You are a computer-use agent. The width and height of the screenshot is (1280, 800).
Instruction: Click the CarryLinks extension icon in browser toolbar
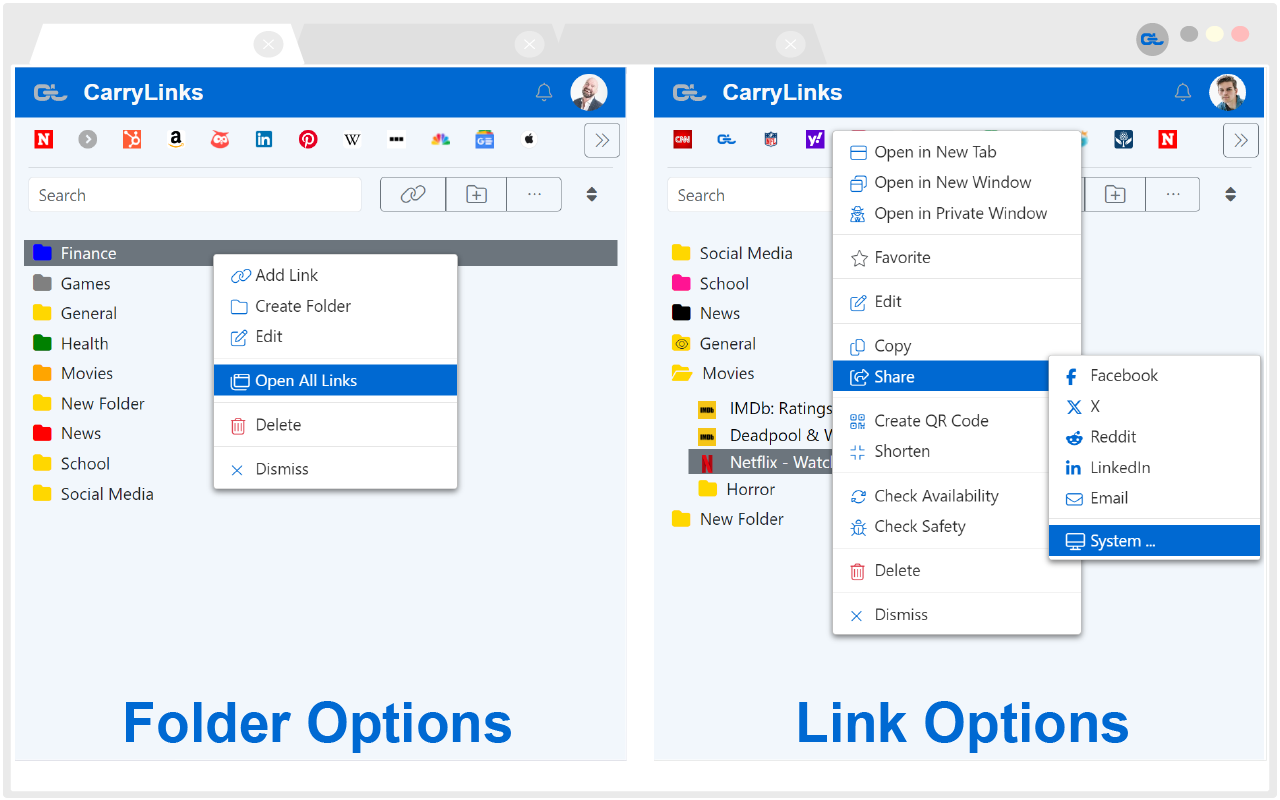point(1151,39)
